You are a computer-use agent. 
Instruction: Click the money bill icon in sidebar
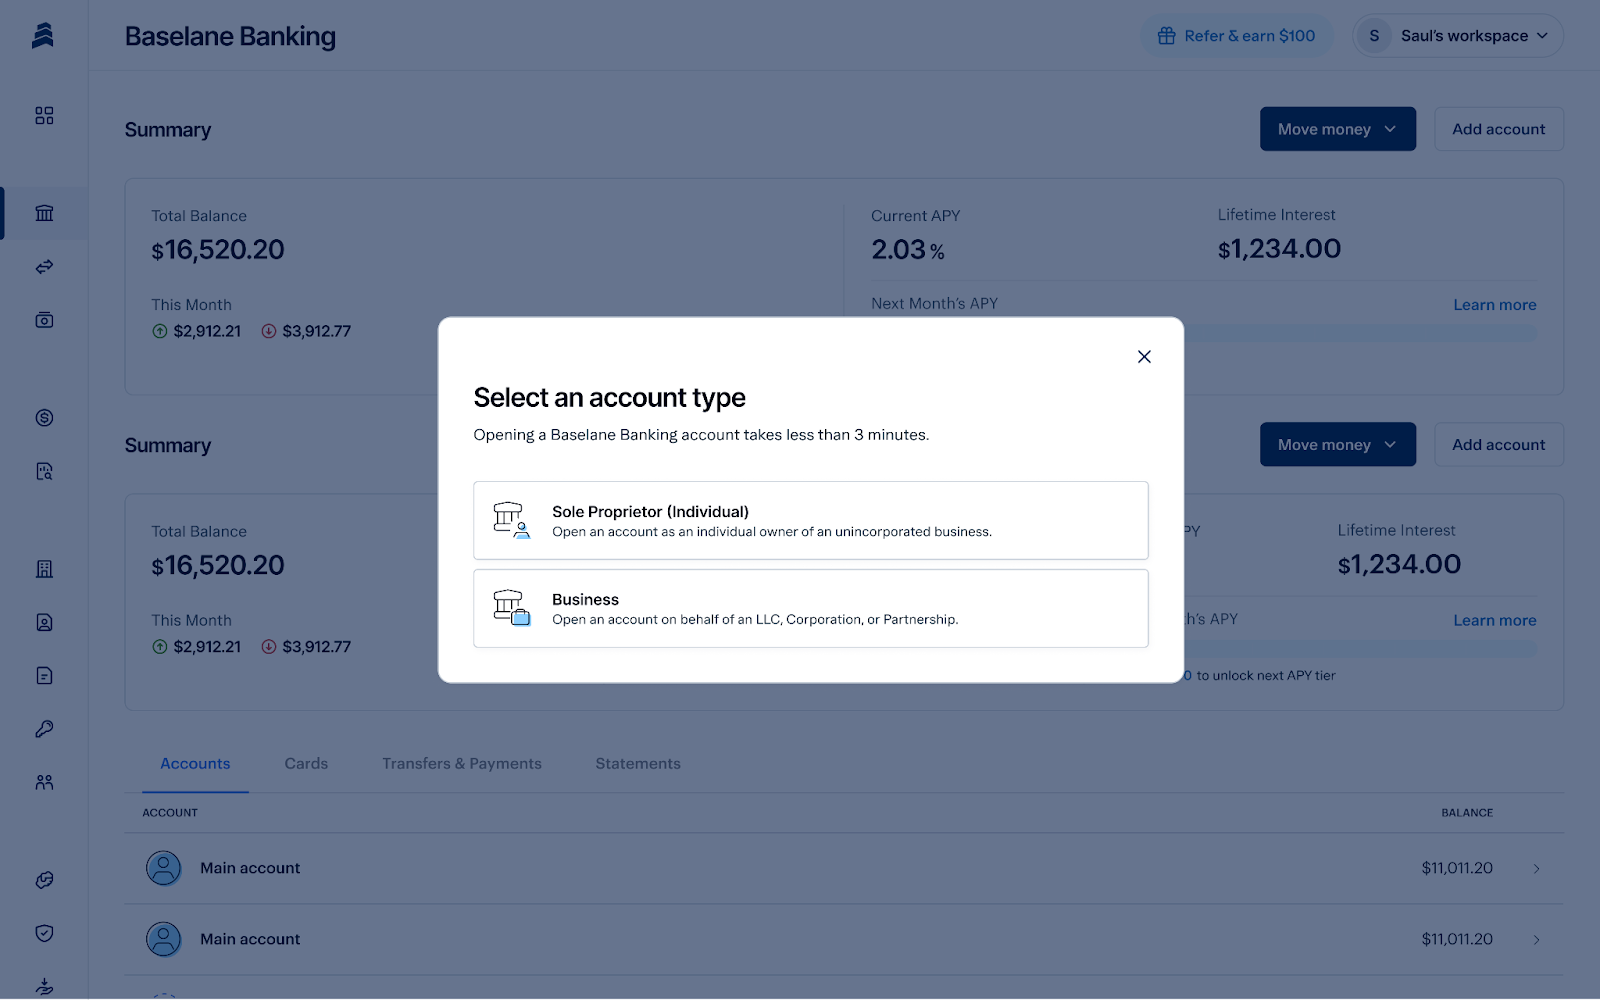click(44, 320)
